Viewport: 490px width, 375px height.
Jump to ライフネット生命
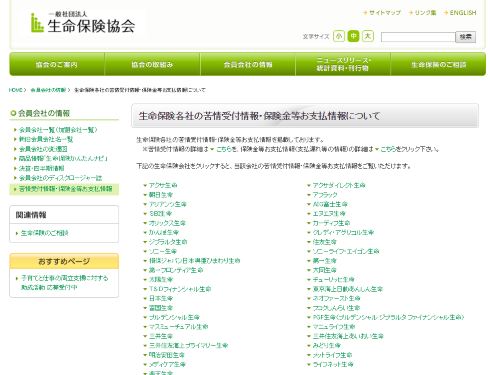[x=333, y=364]
